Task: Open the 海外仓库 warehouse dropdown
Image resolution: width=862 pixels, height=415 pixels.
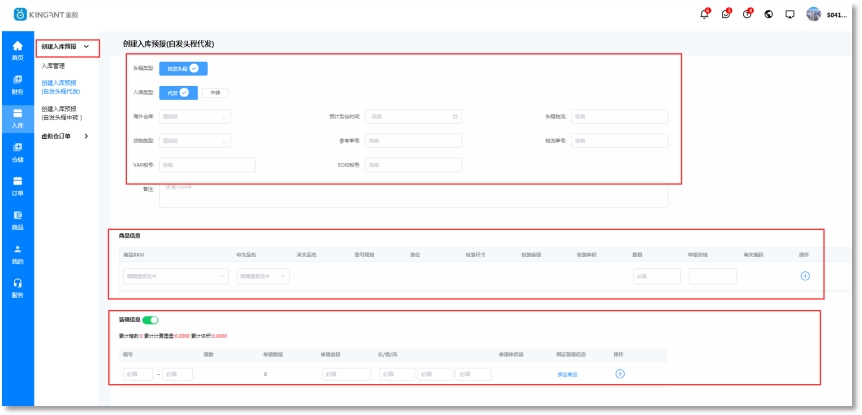Action: (195, 117)
